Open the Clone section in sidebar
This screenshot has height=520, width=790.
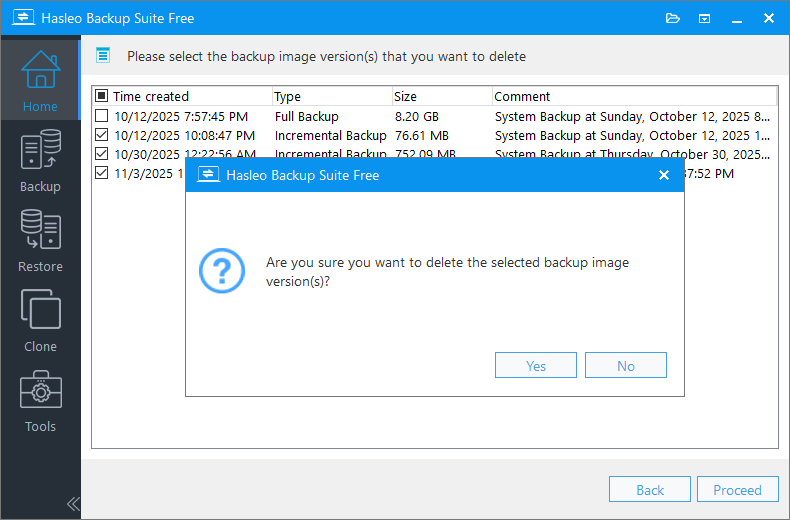[40, 320]
